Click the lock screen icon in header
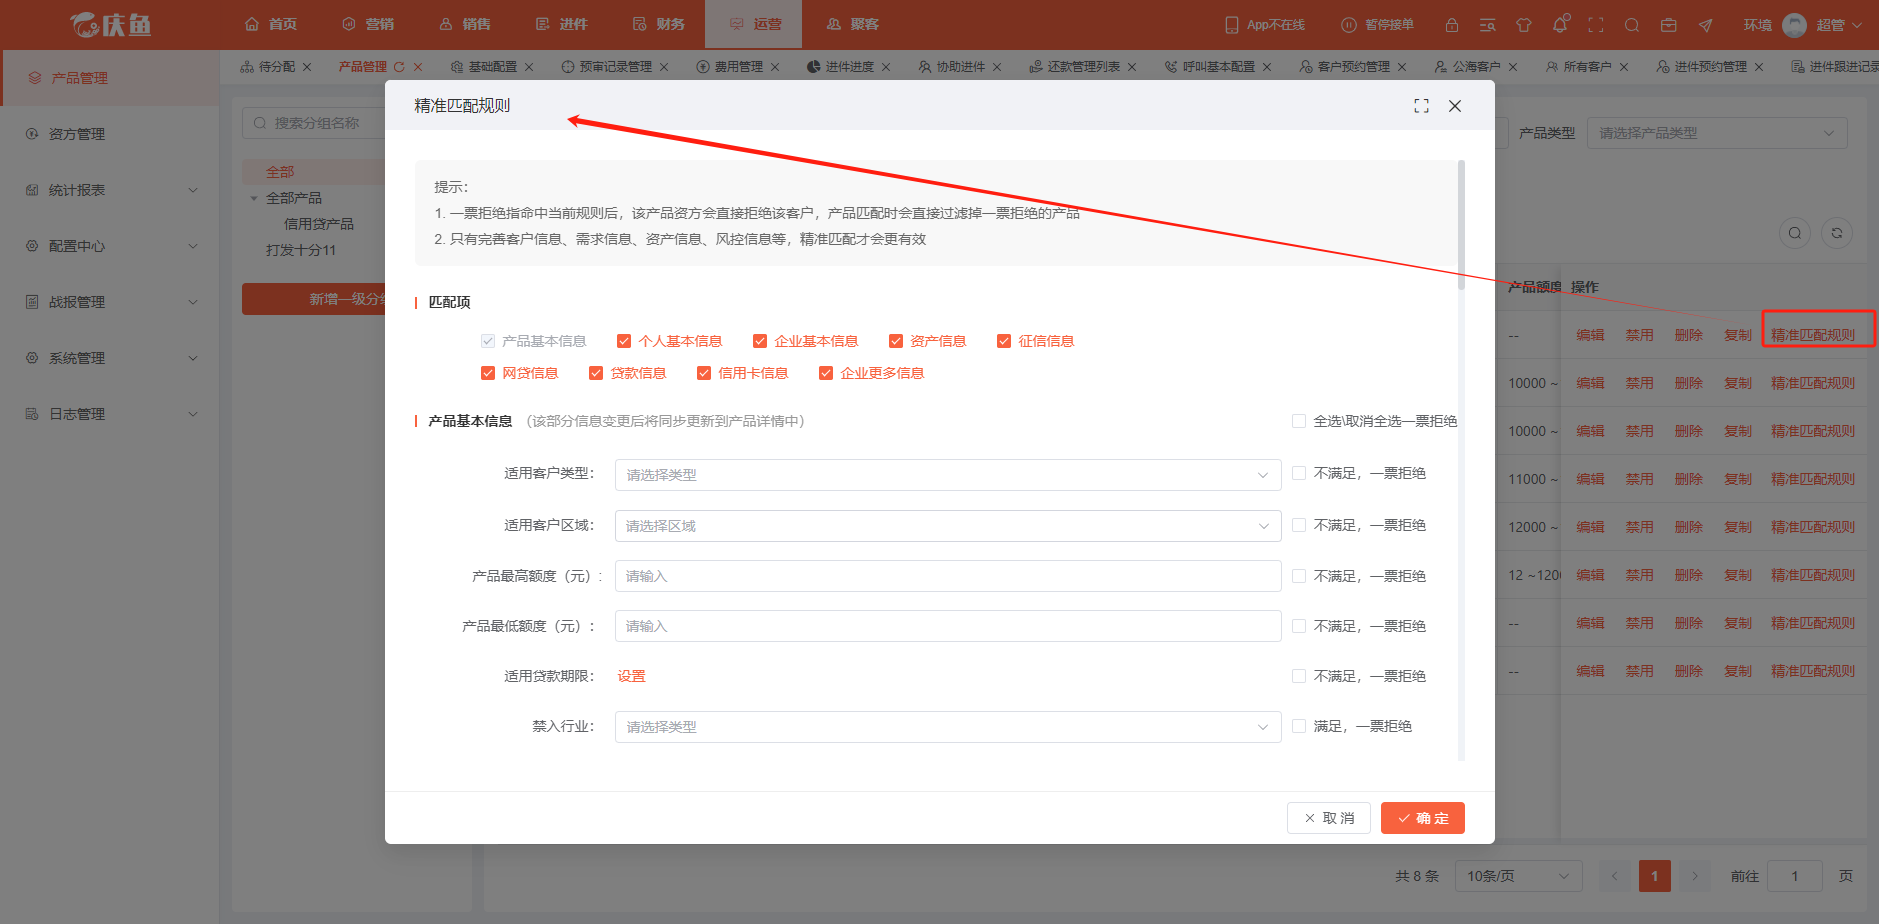1879x924 pixels. tap(1451, 25)
